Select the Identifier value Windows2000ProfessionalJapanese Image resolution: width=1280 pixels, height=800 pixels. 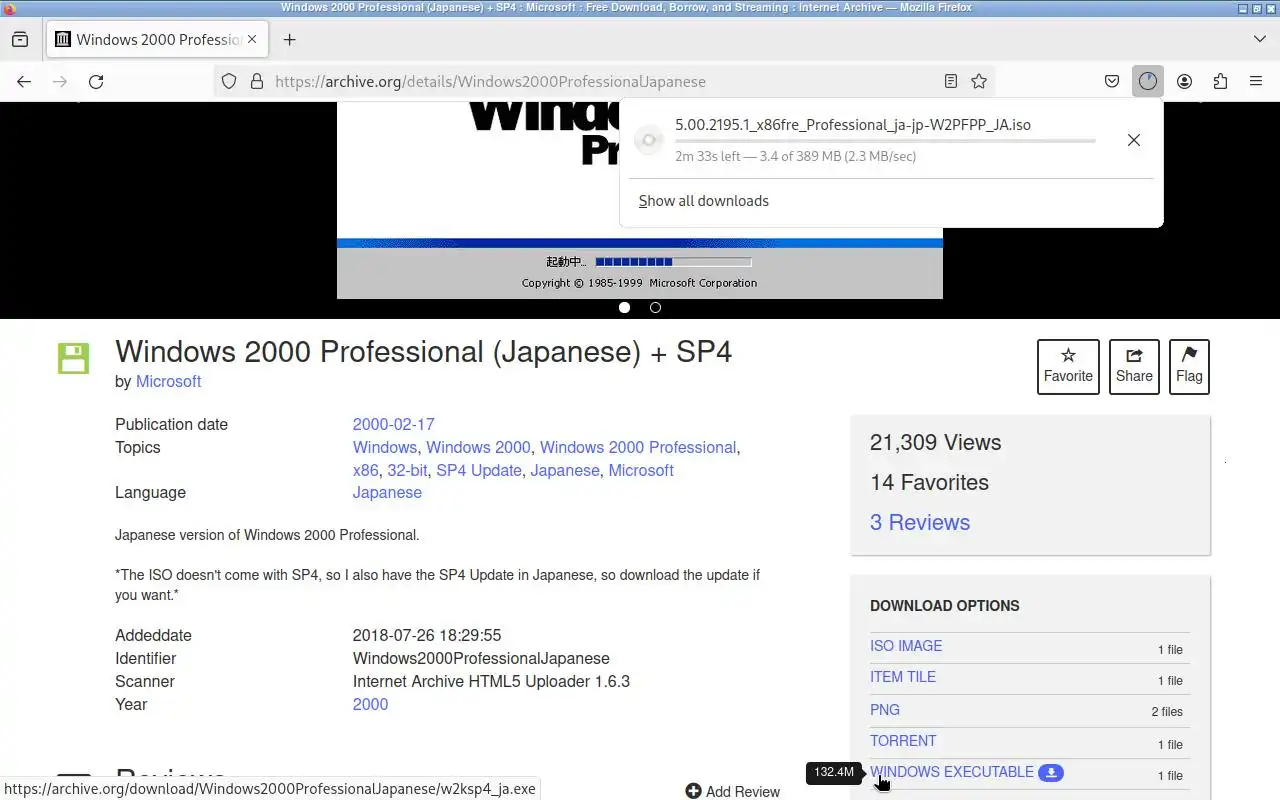(x=481, y=658)
